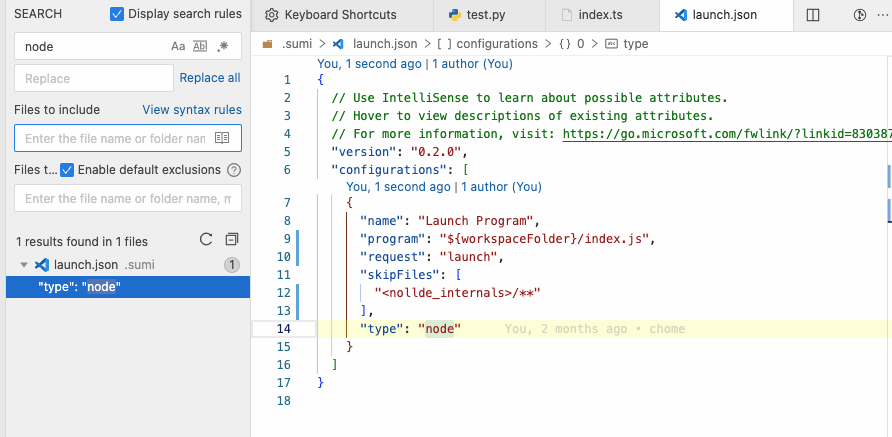Click the Replace input field
The height and width of the screenshot is (437, 892).
pos(94,78)
